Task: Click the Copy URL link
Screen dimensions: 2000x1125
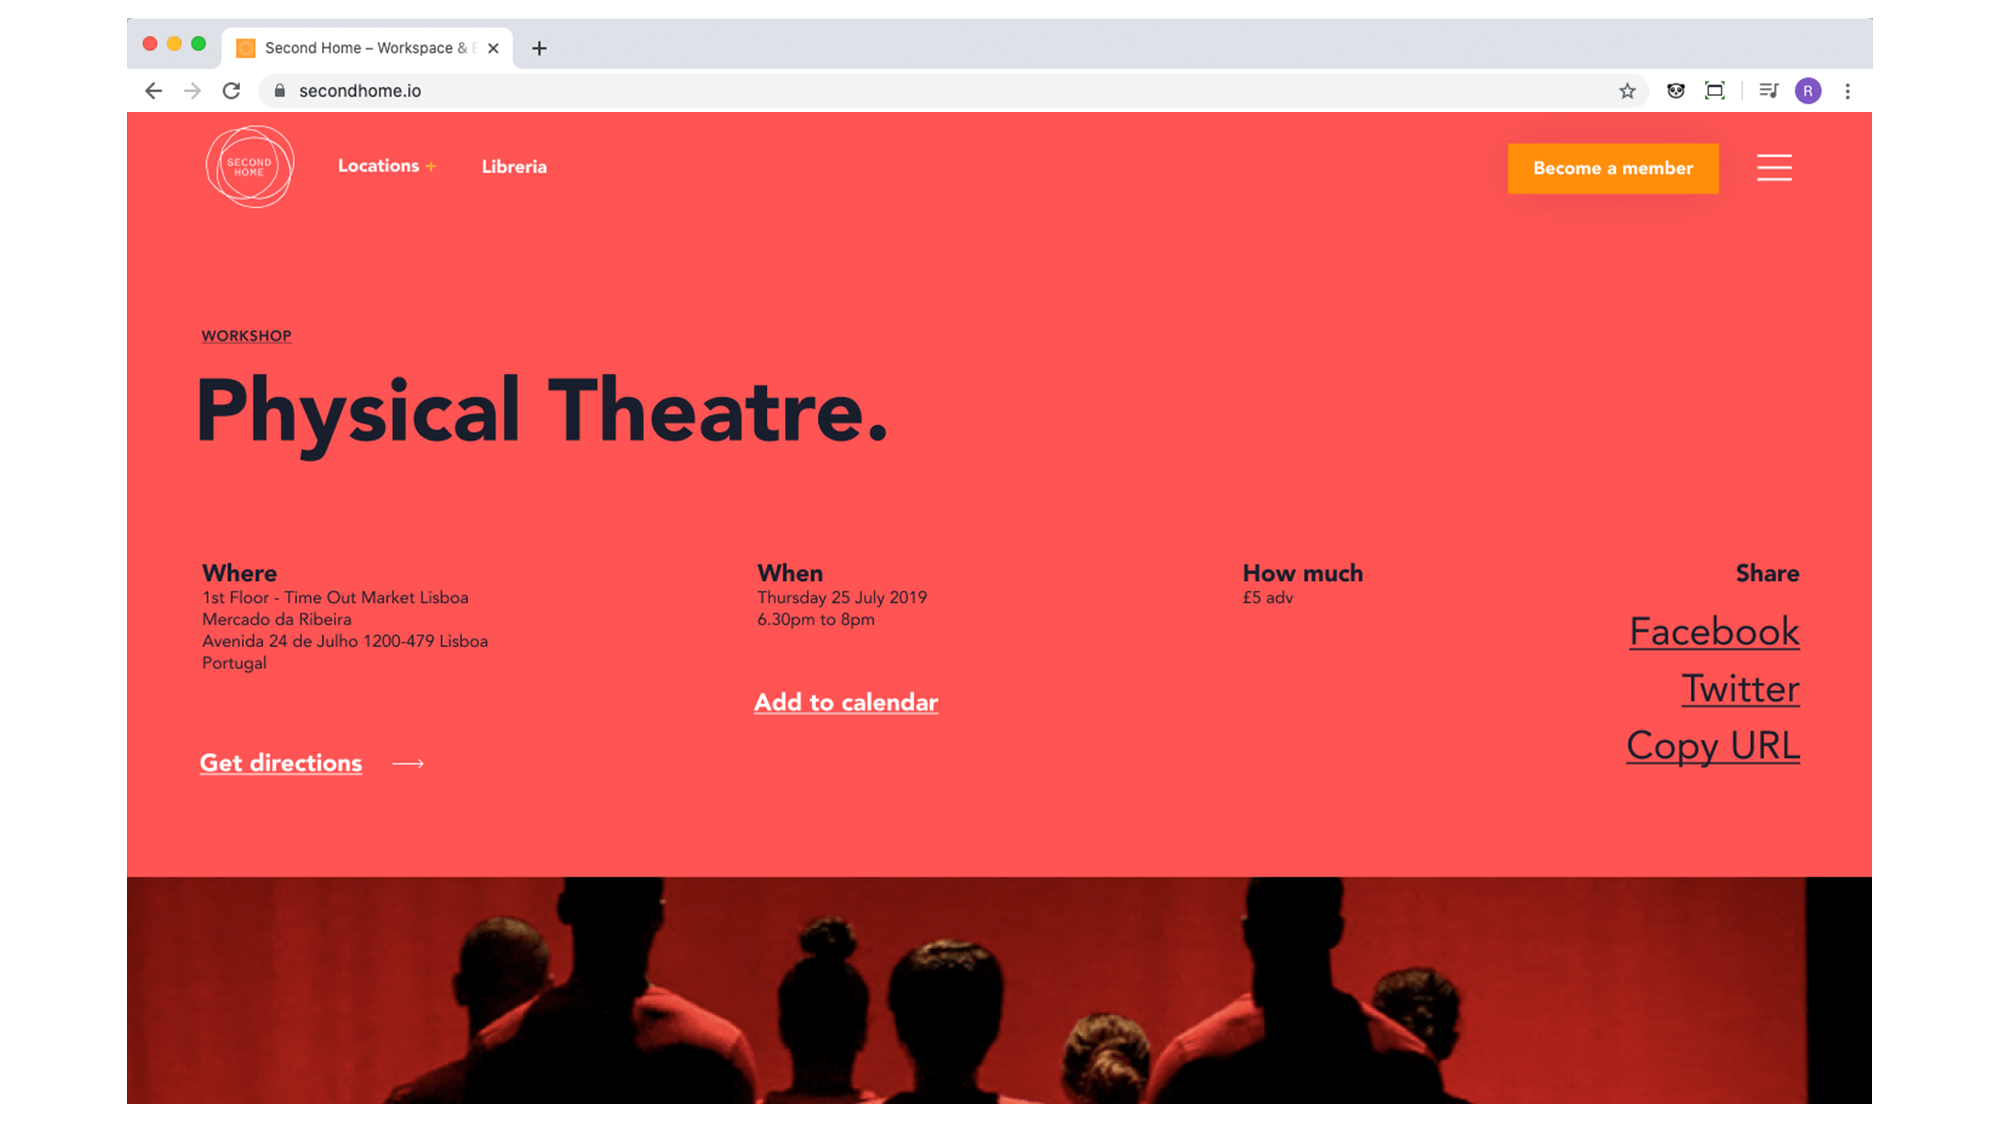Action: pyautogui.click(x=1712, y=746)
